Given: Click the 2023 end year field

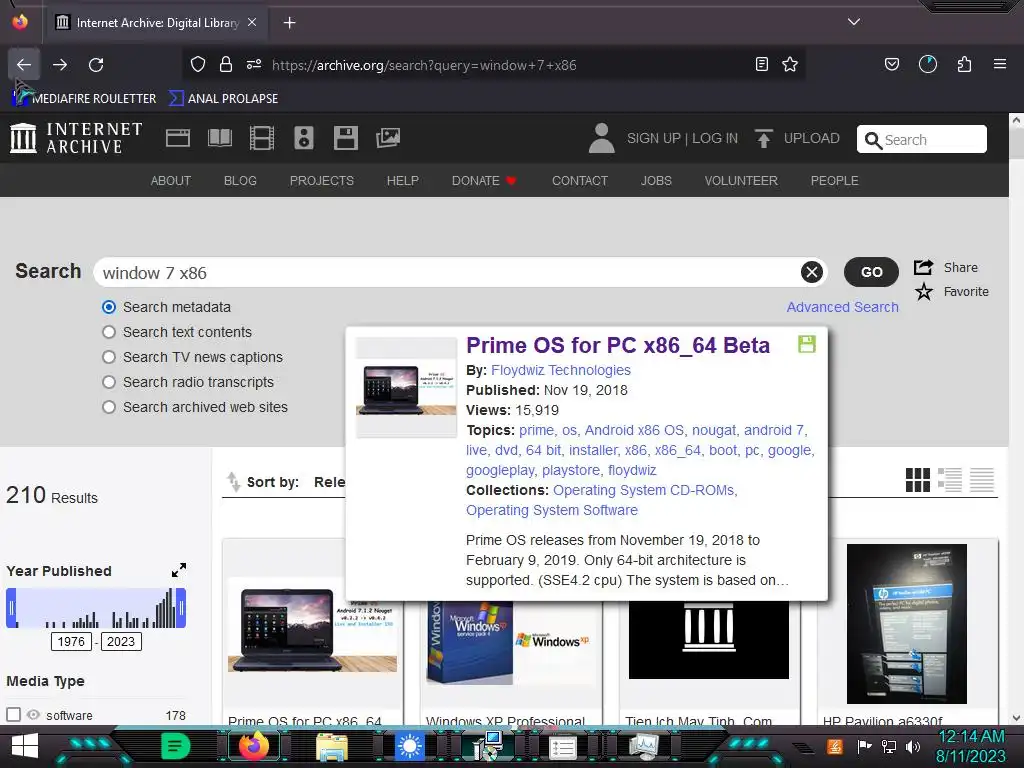Looking at the screenshot, I should (121, 641).
